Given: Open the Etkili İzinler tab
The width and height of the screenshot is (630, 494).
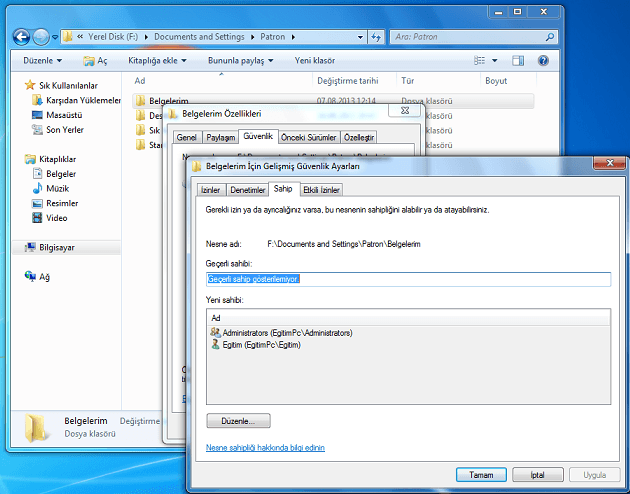Looking at the screenshot, I should pyautogui.click(x=322, y=189).
